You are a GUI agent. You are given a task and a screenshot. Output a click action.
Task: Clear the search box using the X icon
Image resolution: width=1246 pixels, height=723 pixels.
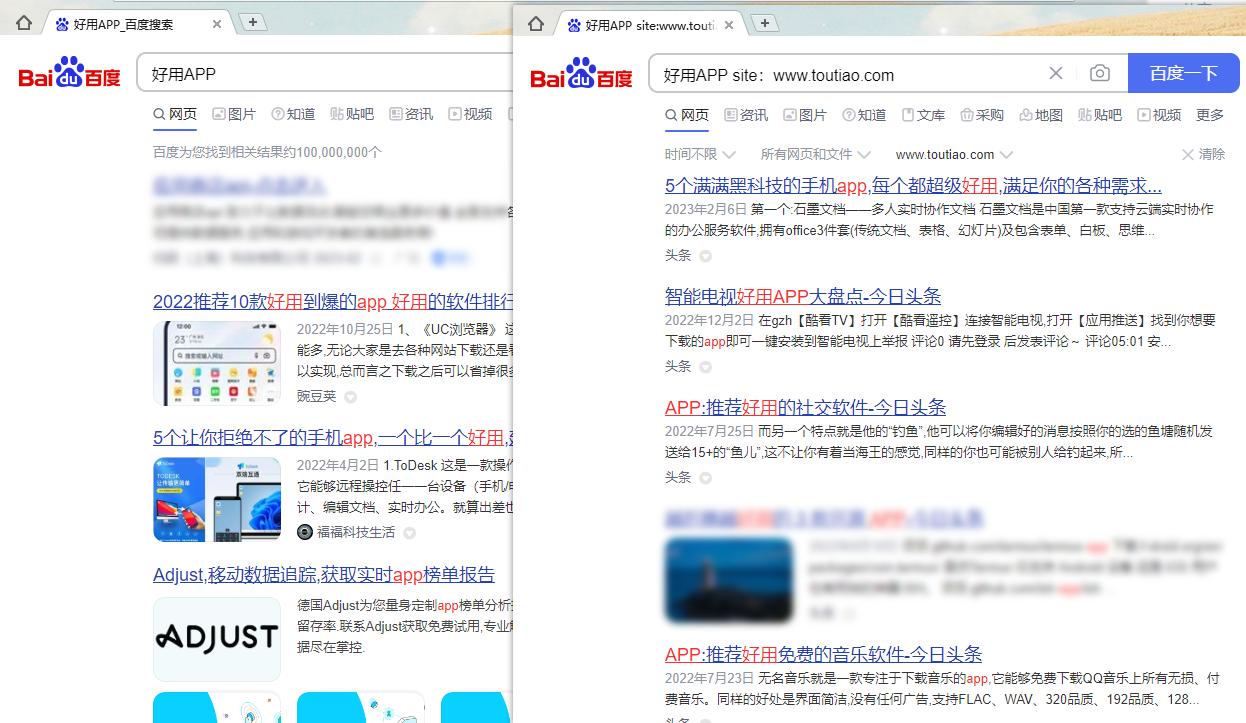click(1056, 74)
